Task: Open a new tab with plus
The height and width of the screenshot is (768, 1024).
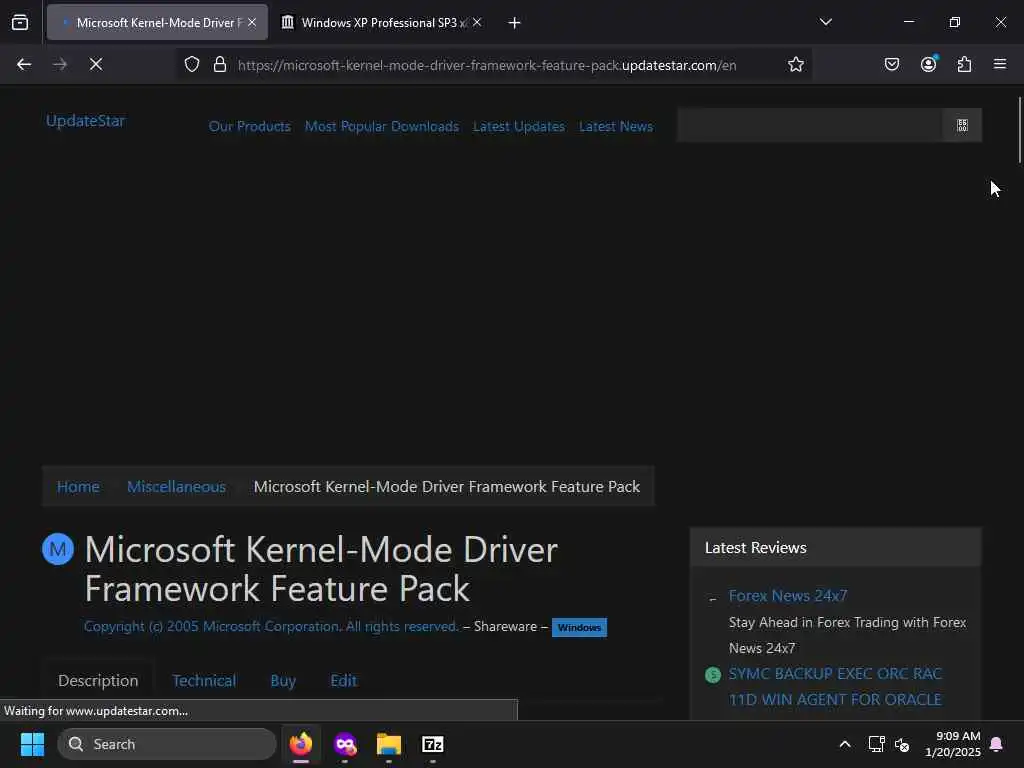Action: pos(514,23)
